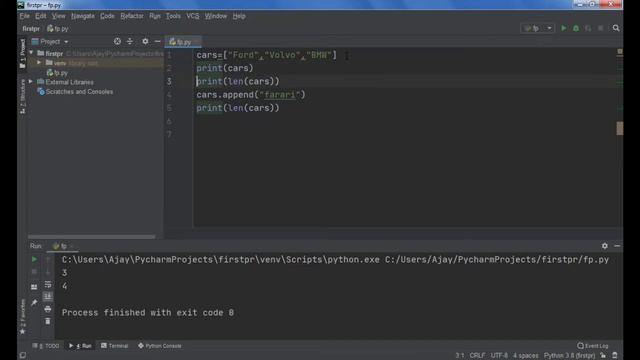Open the Code menu
The image size is (640, 360).
pos(107,16)
